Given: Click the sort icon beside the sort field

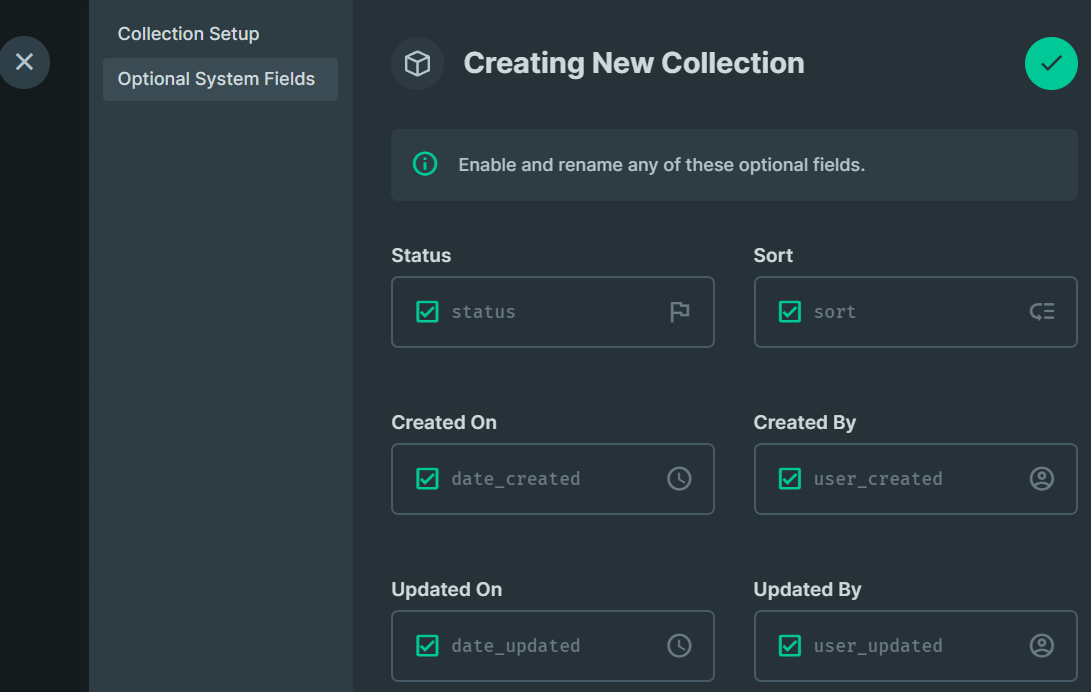Looking at the screenshot, I should 1042,312.
